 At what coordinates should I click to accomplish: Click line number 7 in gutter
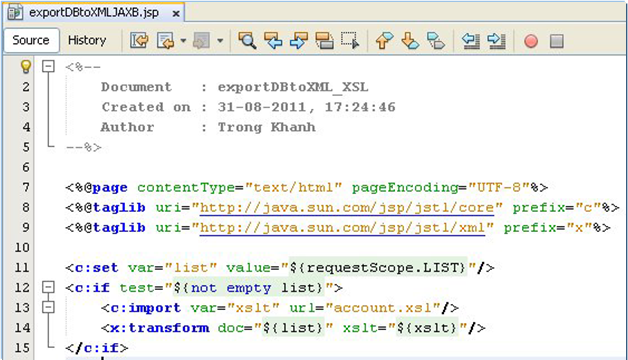click(26, 187)
